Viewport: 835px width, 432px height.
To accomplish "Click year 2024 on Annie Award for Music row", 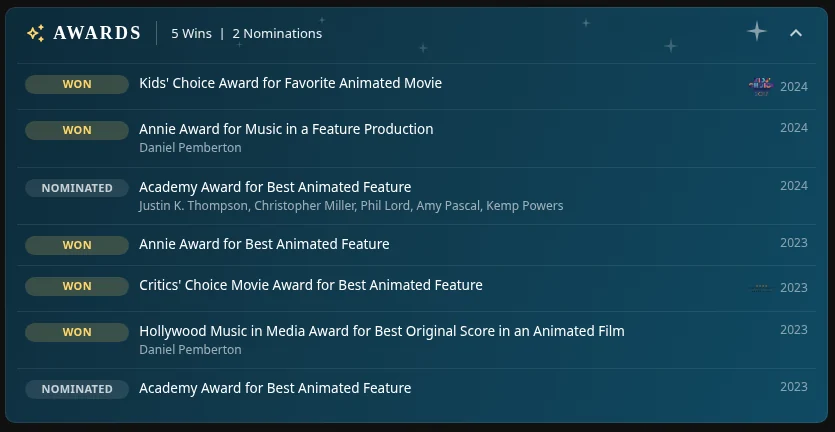I will (x=793, y=128).
